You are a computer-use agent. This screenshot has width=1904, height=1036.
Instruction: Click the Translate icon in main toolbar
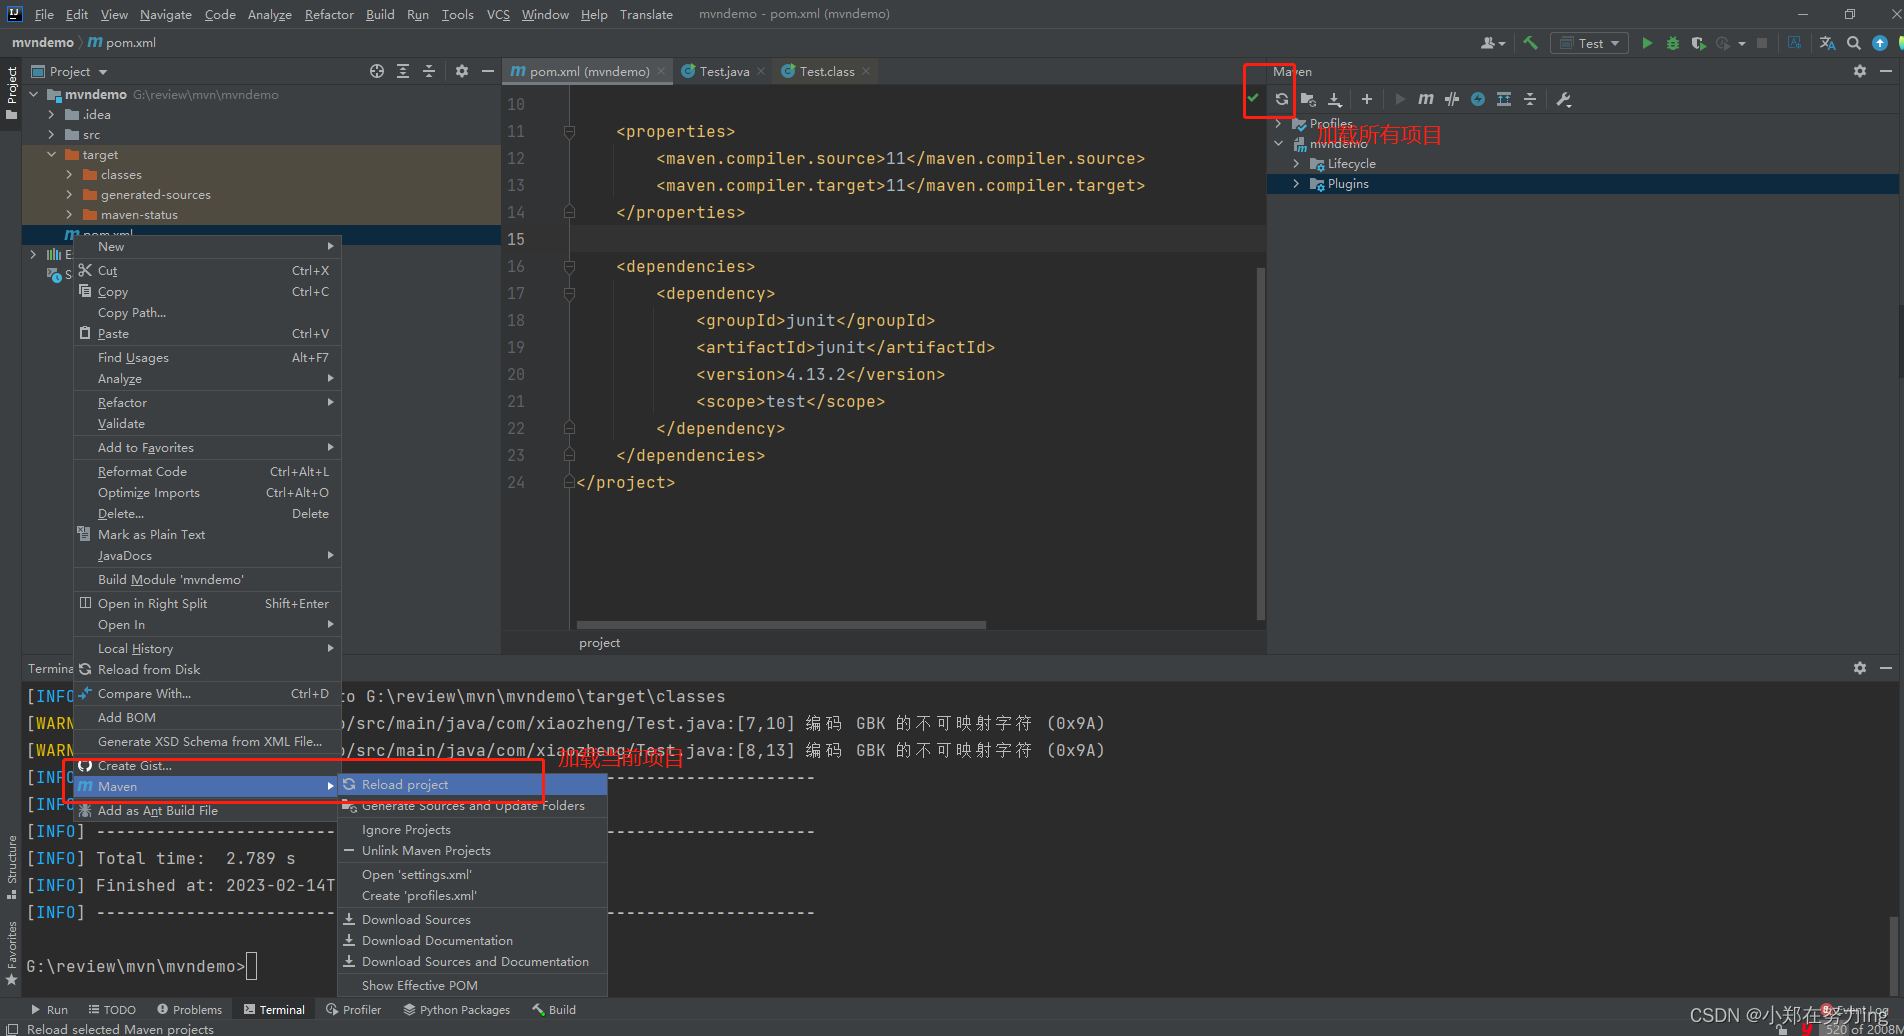coord(1827,43)
